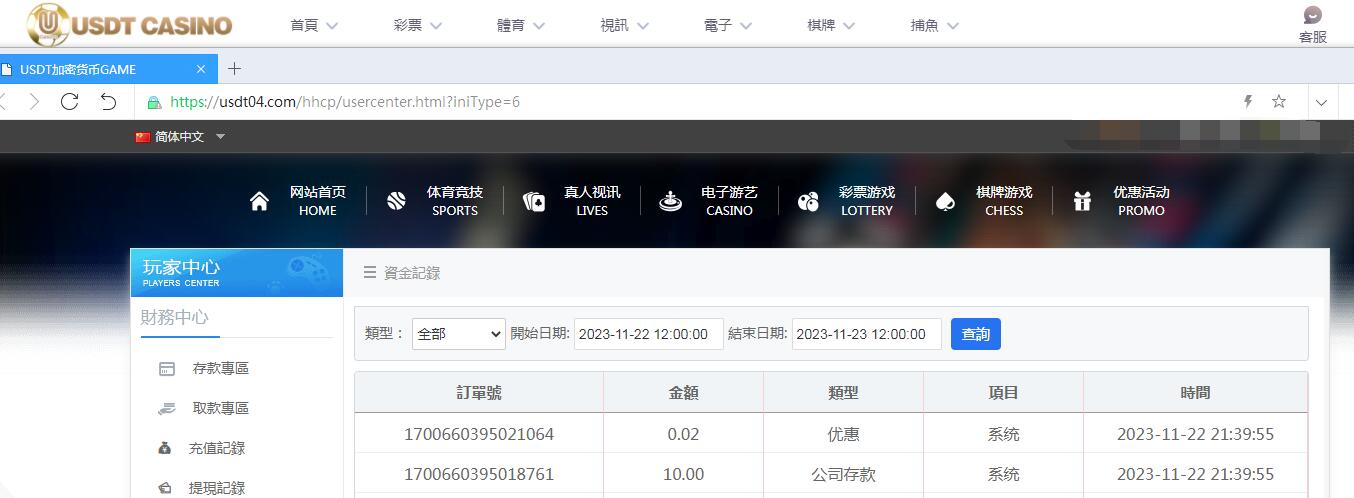This screenshot has width=1354, height=498.
Task: Click the 公司存款 type cell
Action: (843, 474)
